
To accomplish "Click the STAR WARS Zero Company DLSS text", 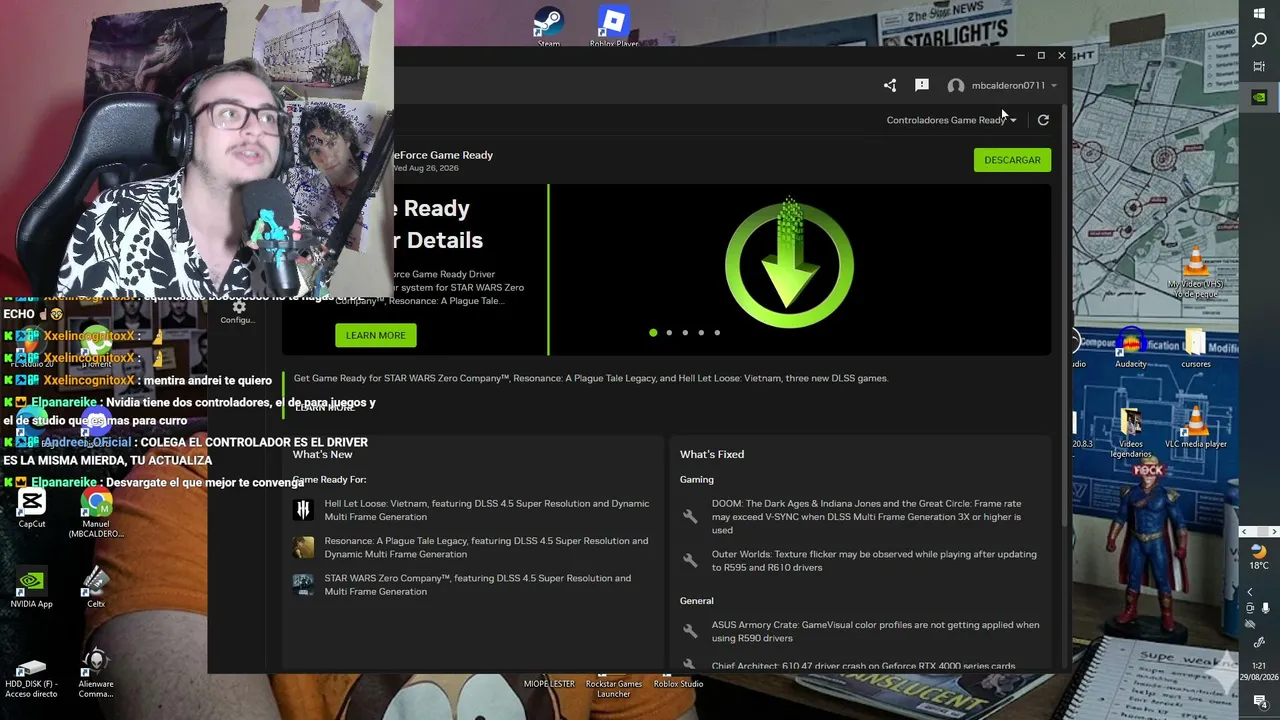I will (478, 584).
